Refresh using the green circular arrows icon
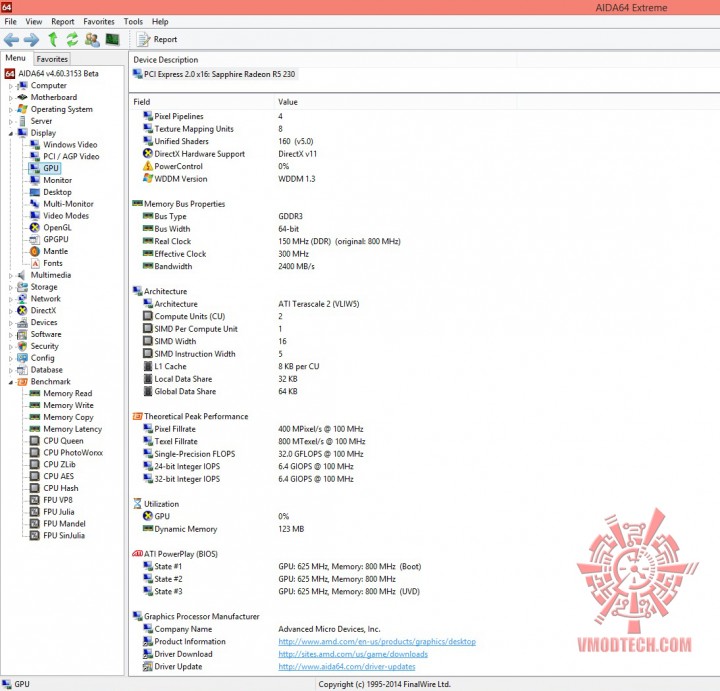720x691 pixels. point(72,39)
